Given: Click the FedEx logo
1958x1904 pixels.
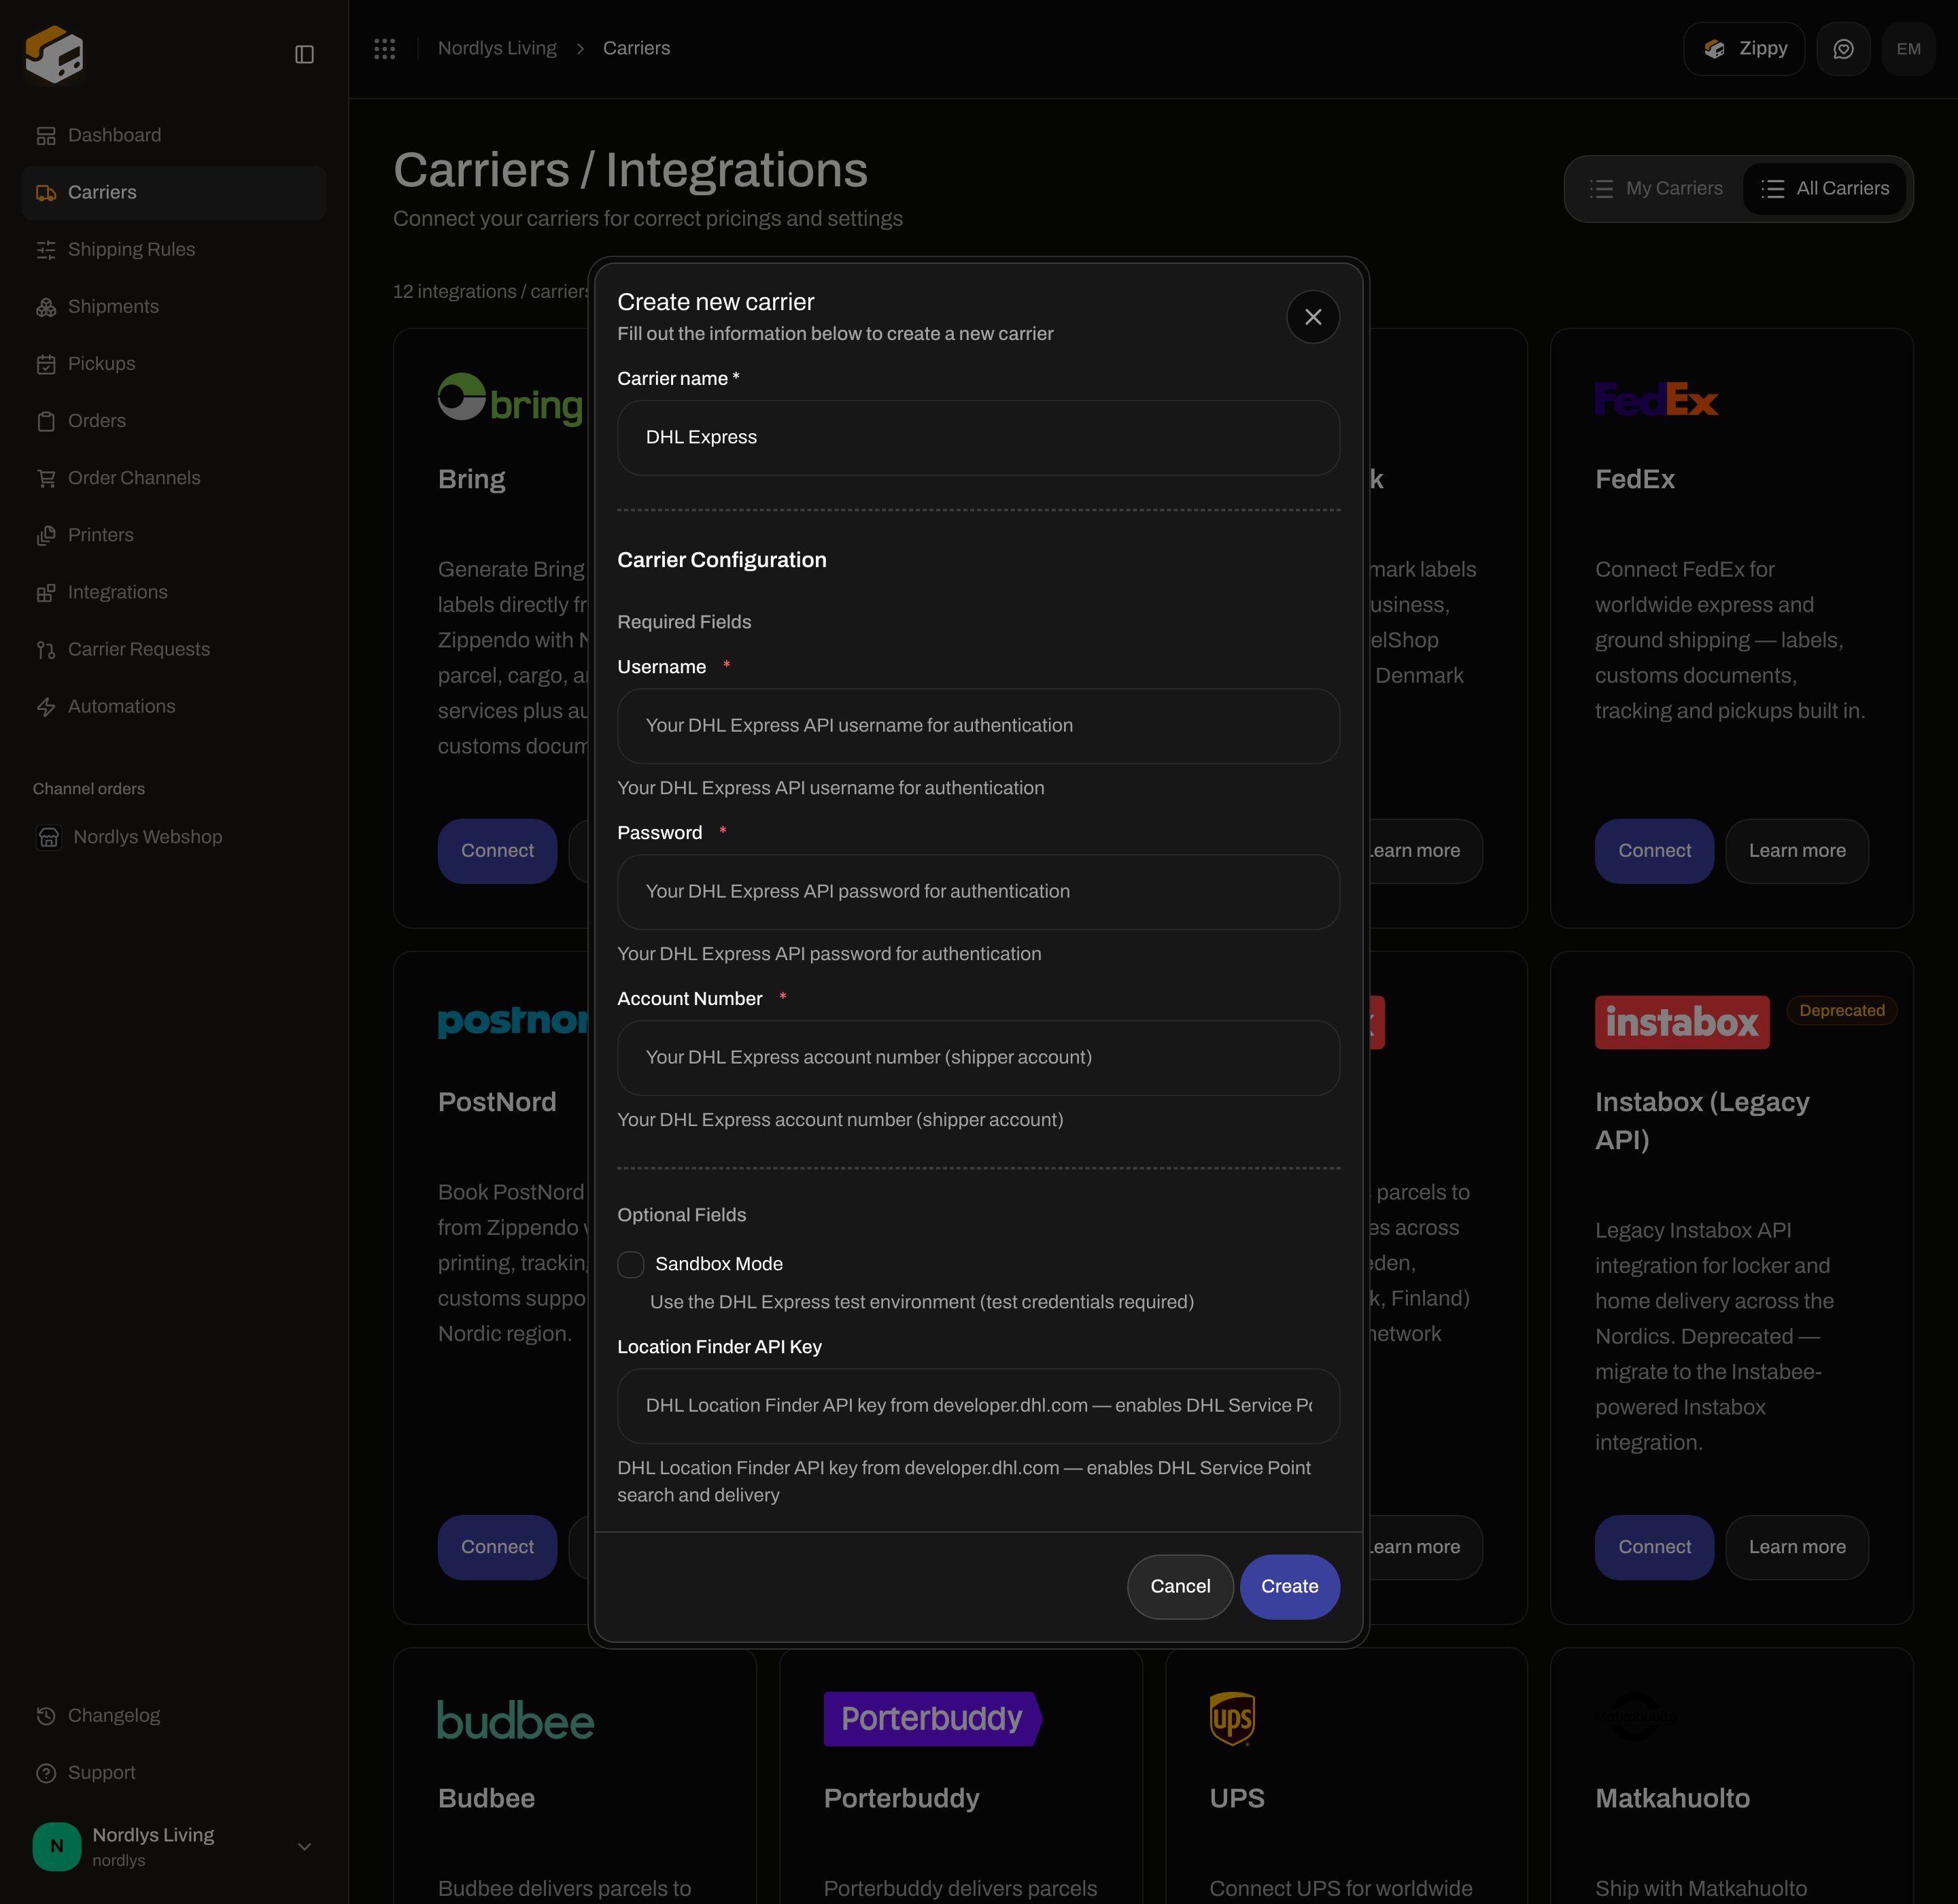Looking at the screenshot, I should (1656, 399).
